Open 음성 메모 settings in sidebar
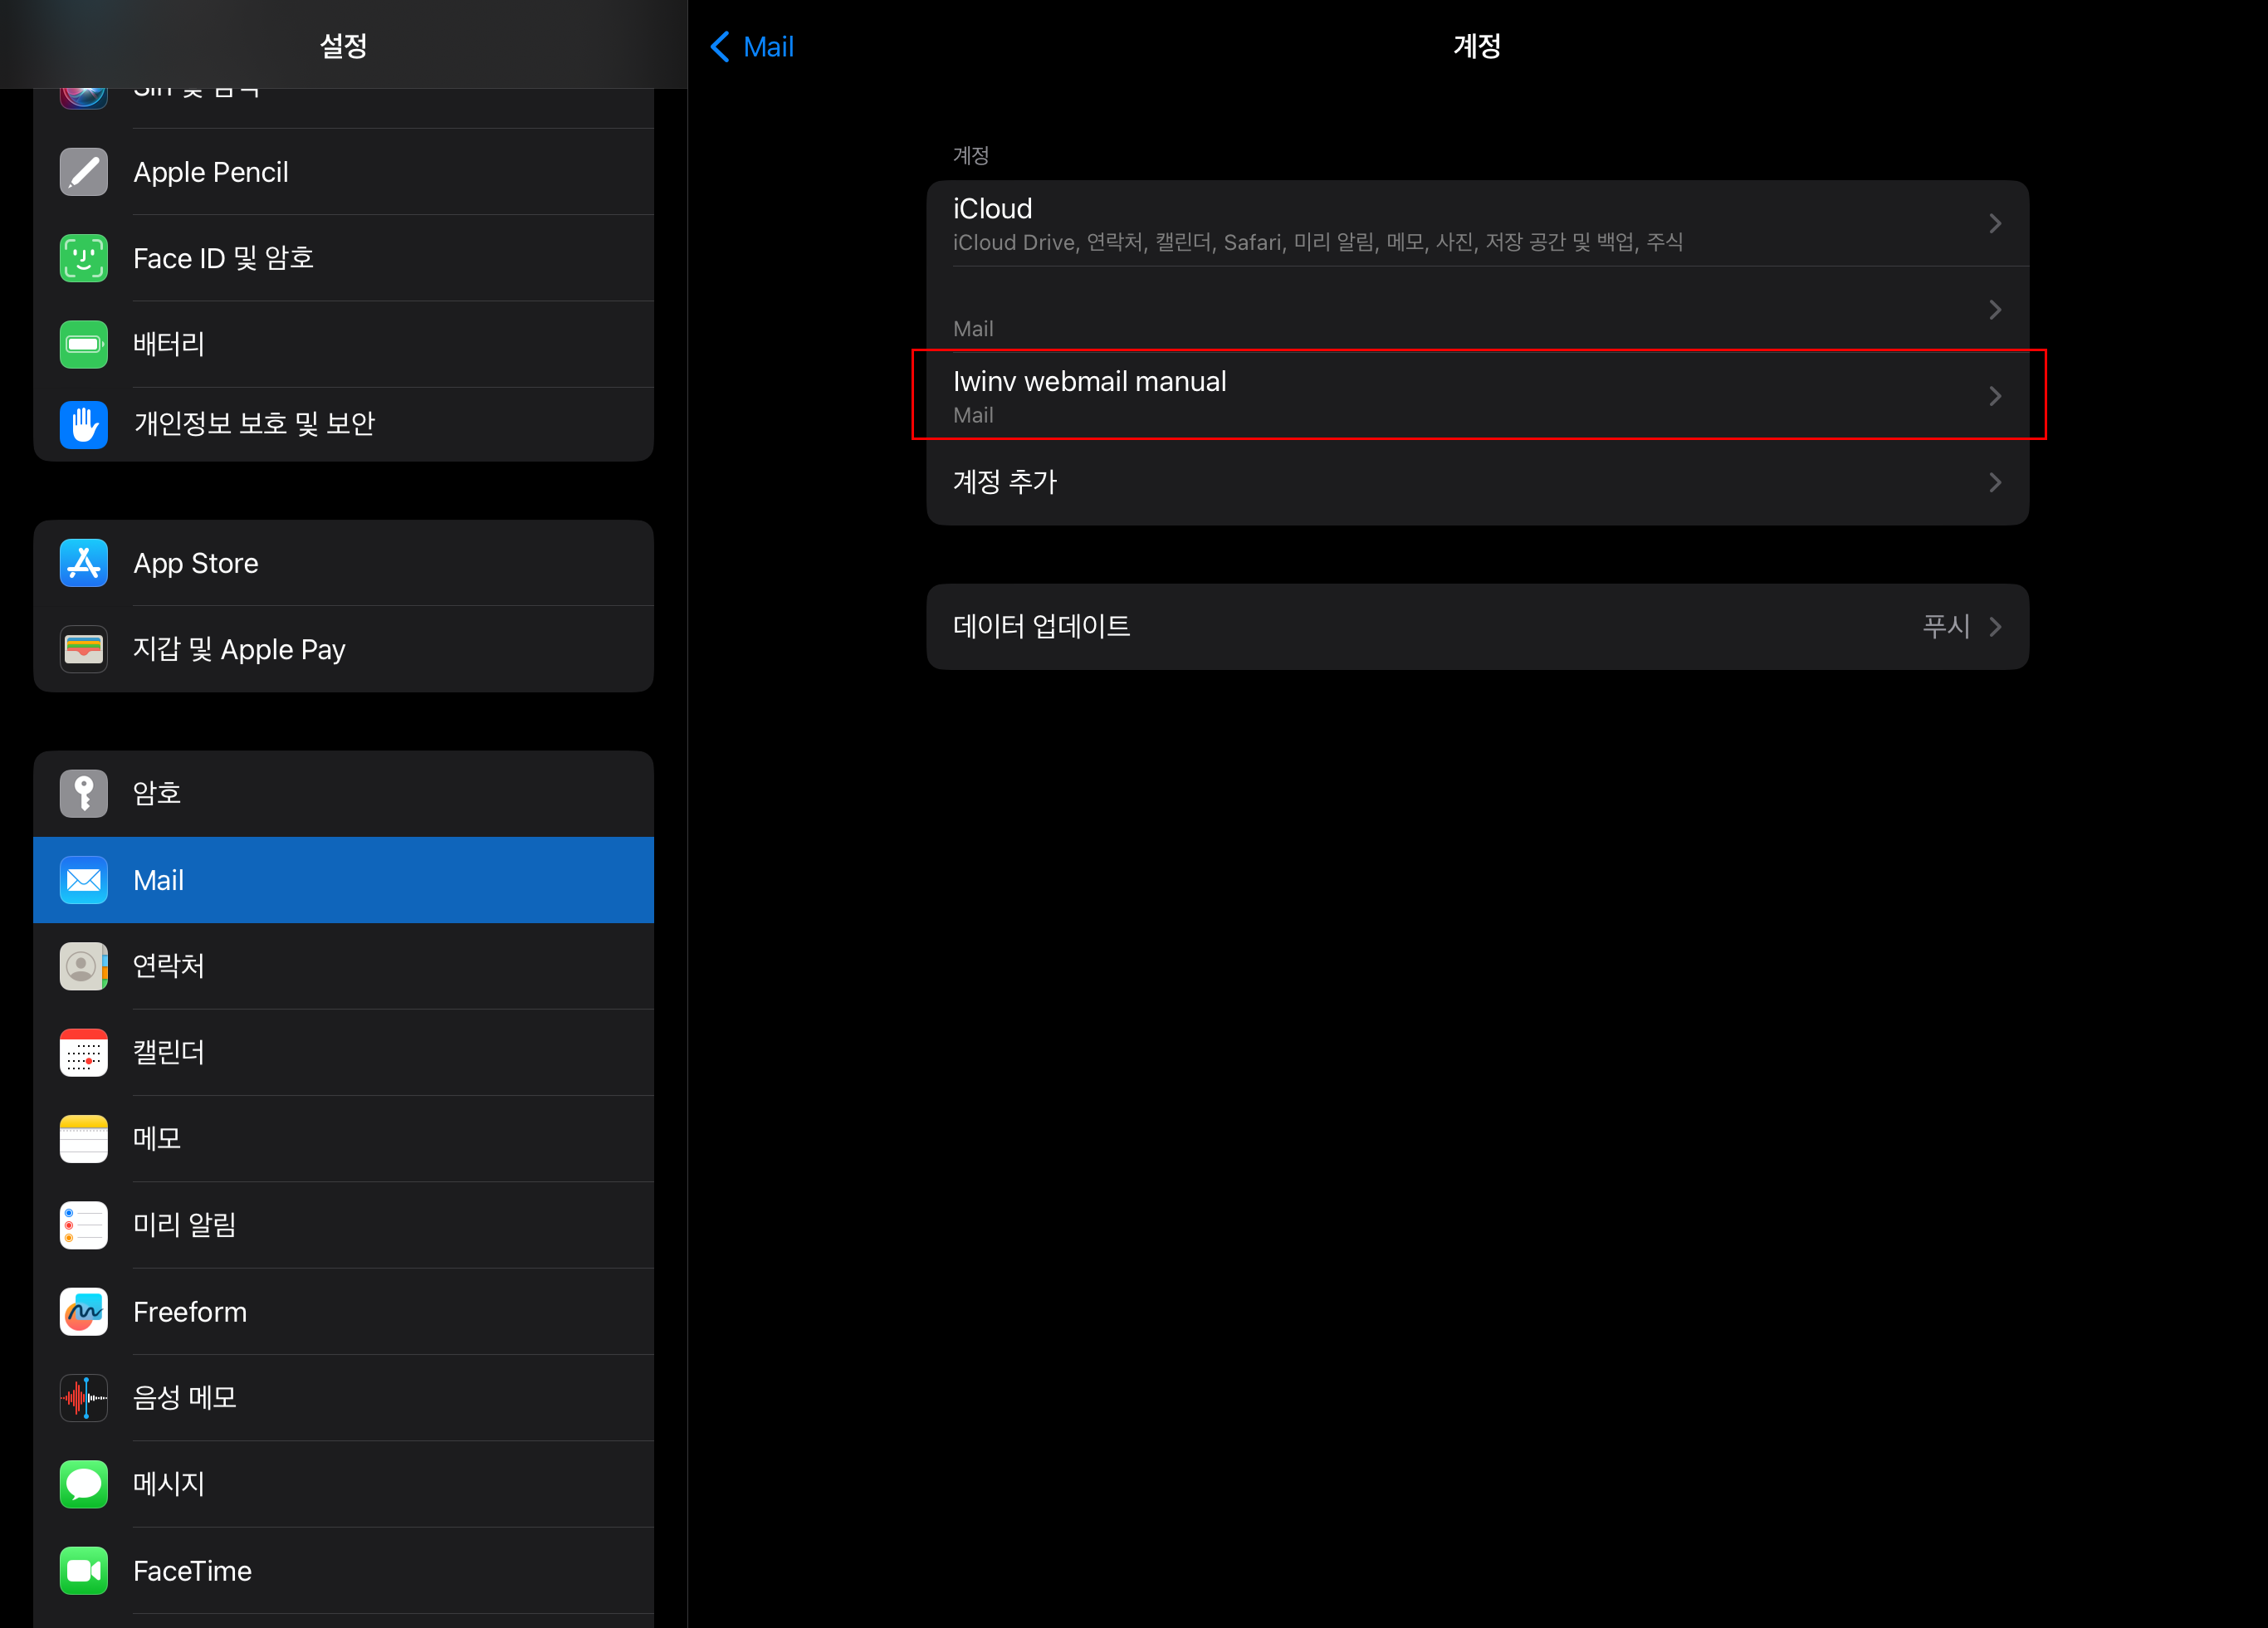Image resolution: width=2268 pixels, height=1628 pixels. [343, 1397]
